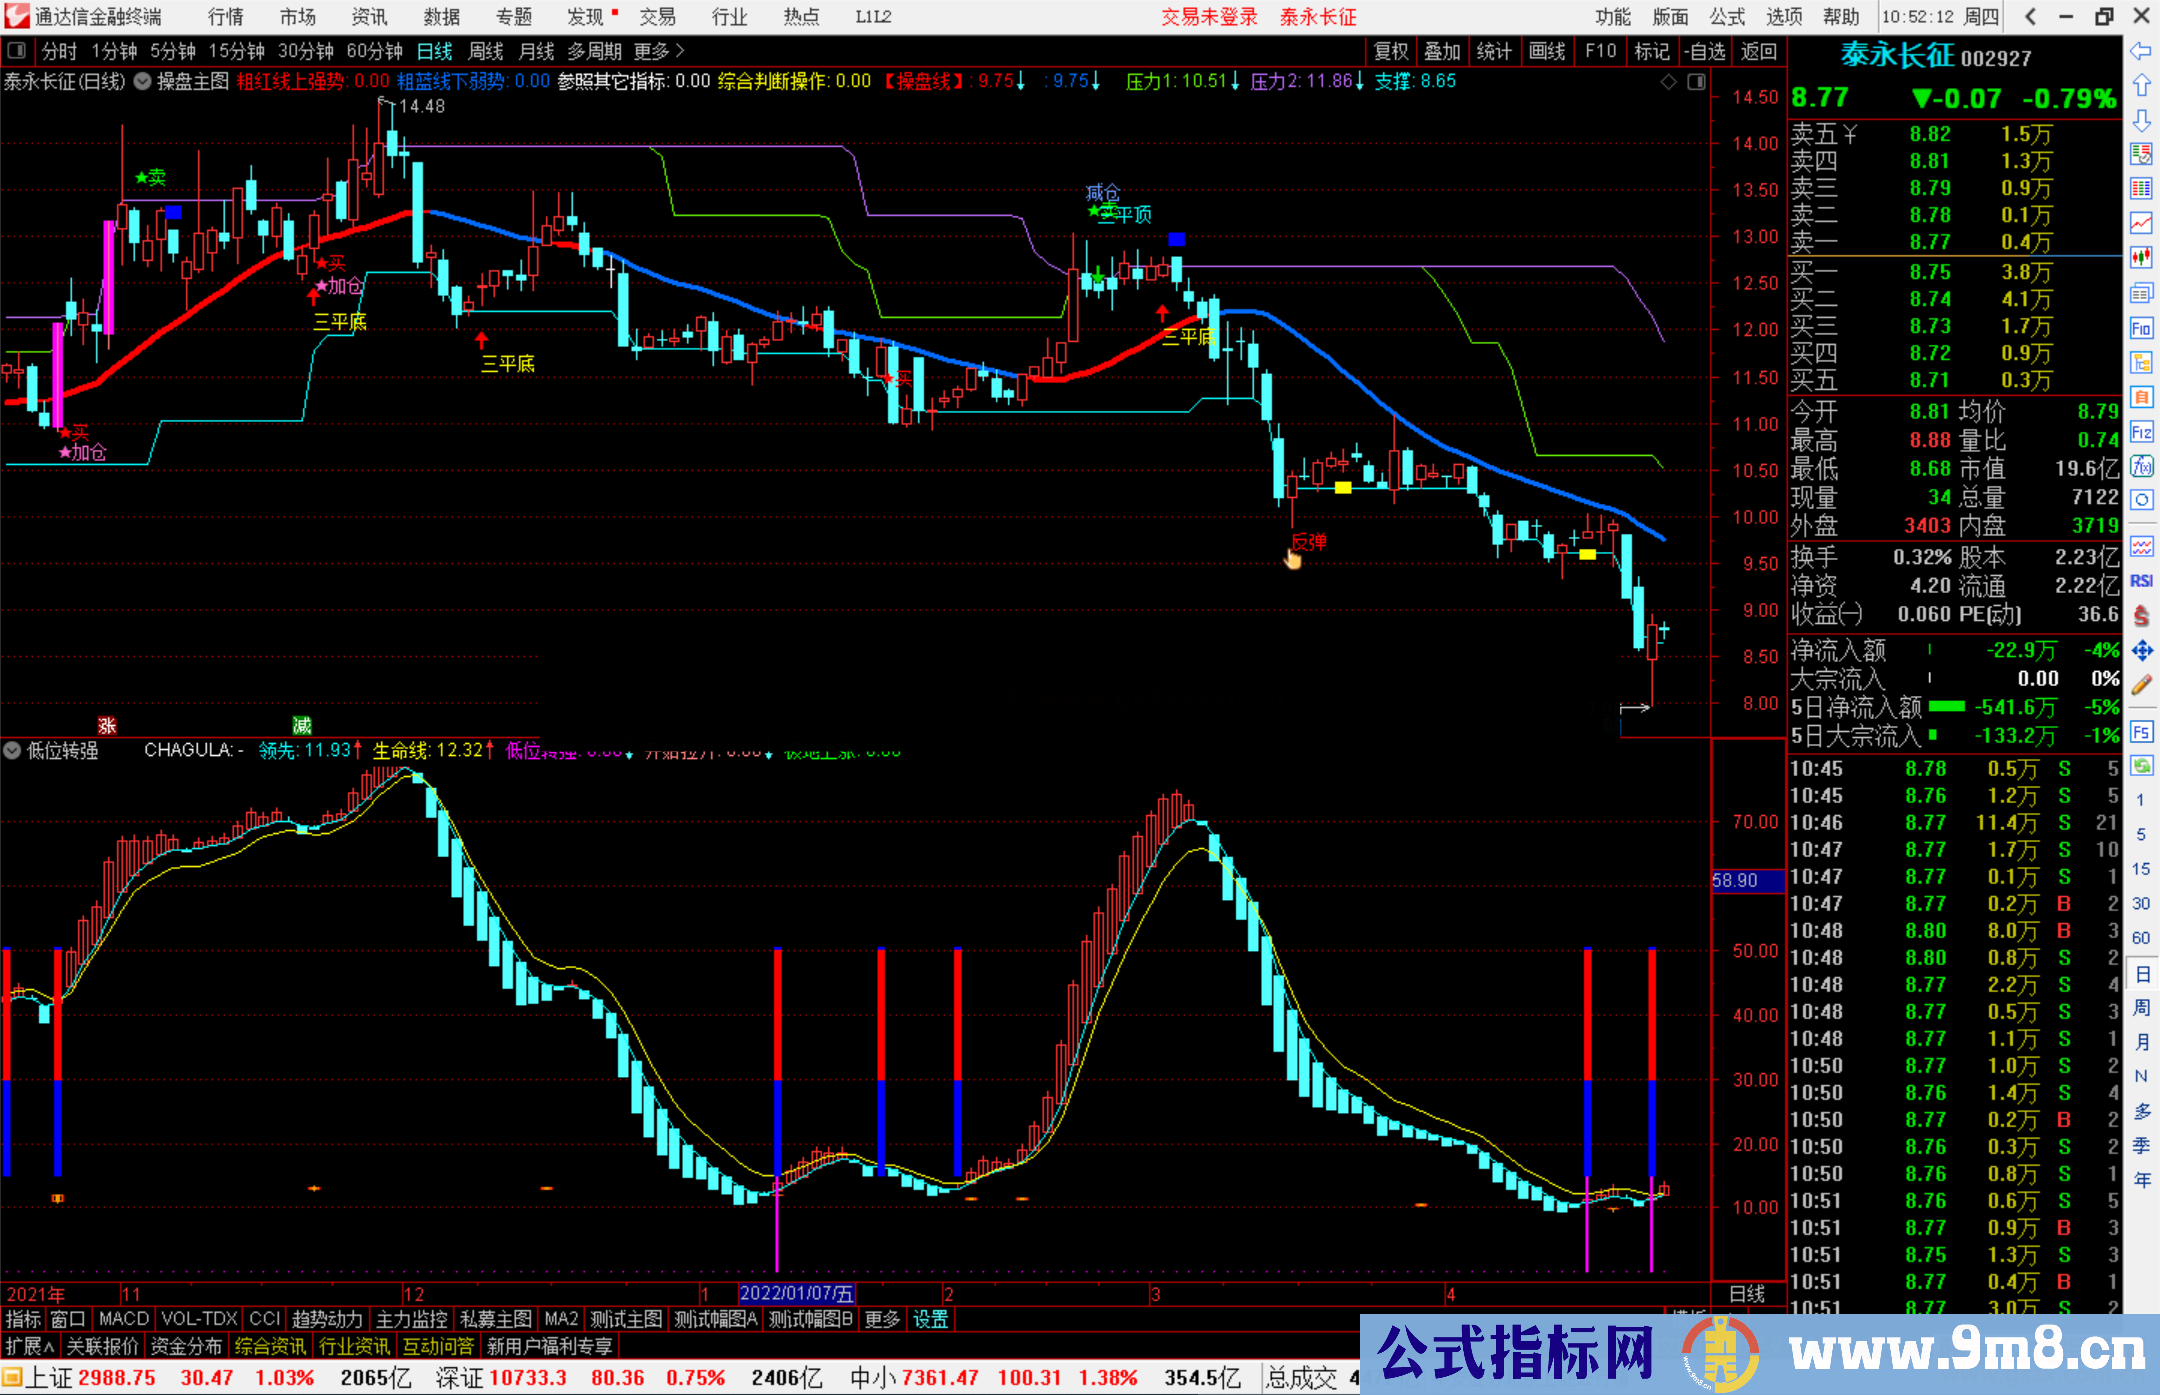
Task: Toggle the 低位转强 sub-chart round button
Action: coord(12,750)
